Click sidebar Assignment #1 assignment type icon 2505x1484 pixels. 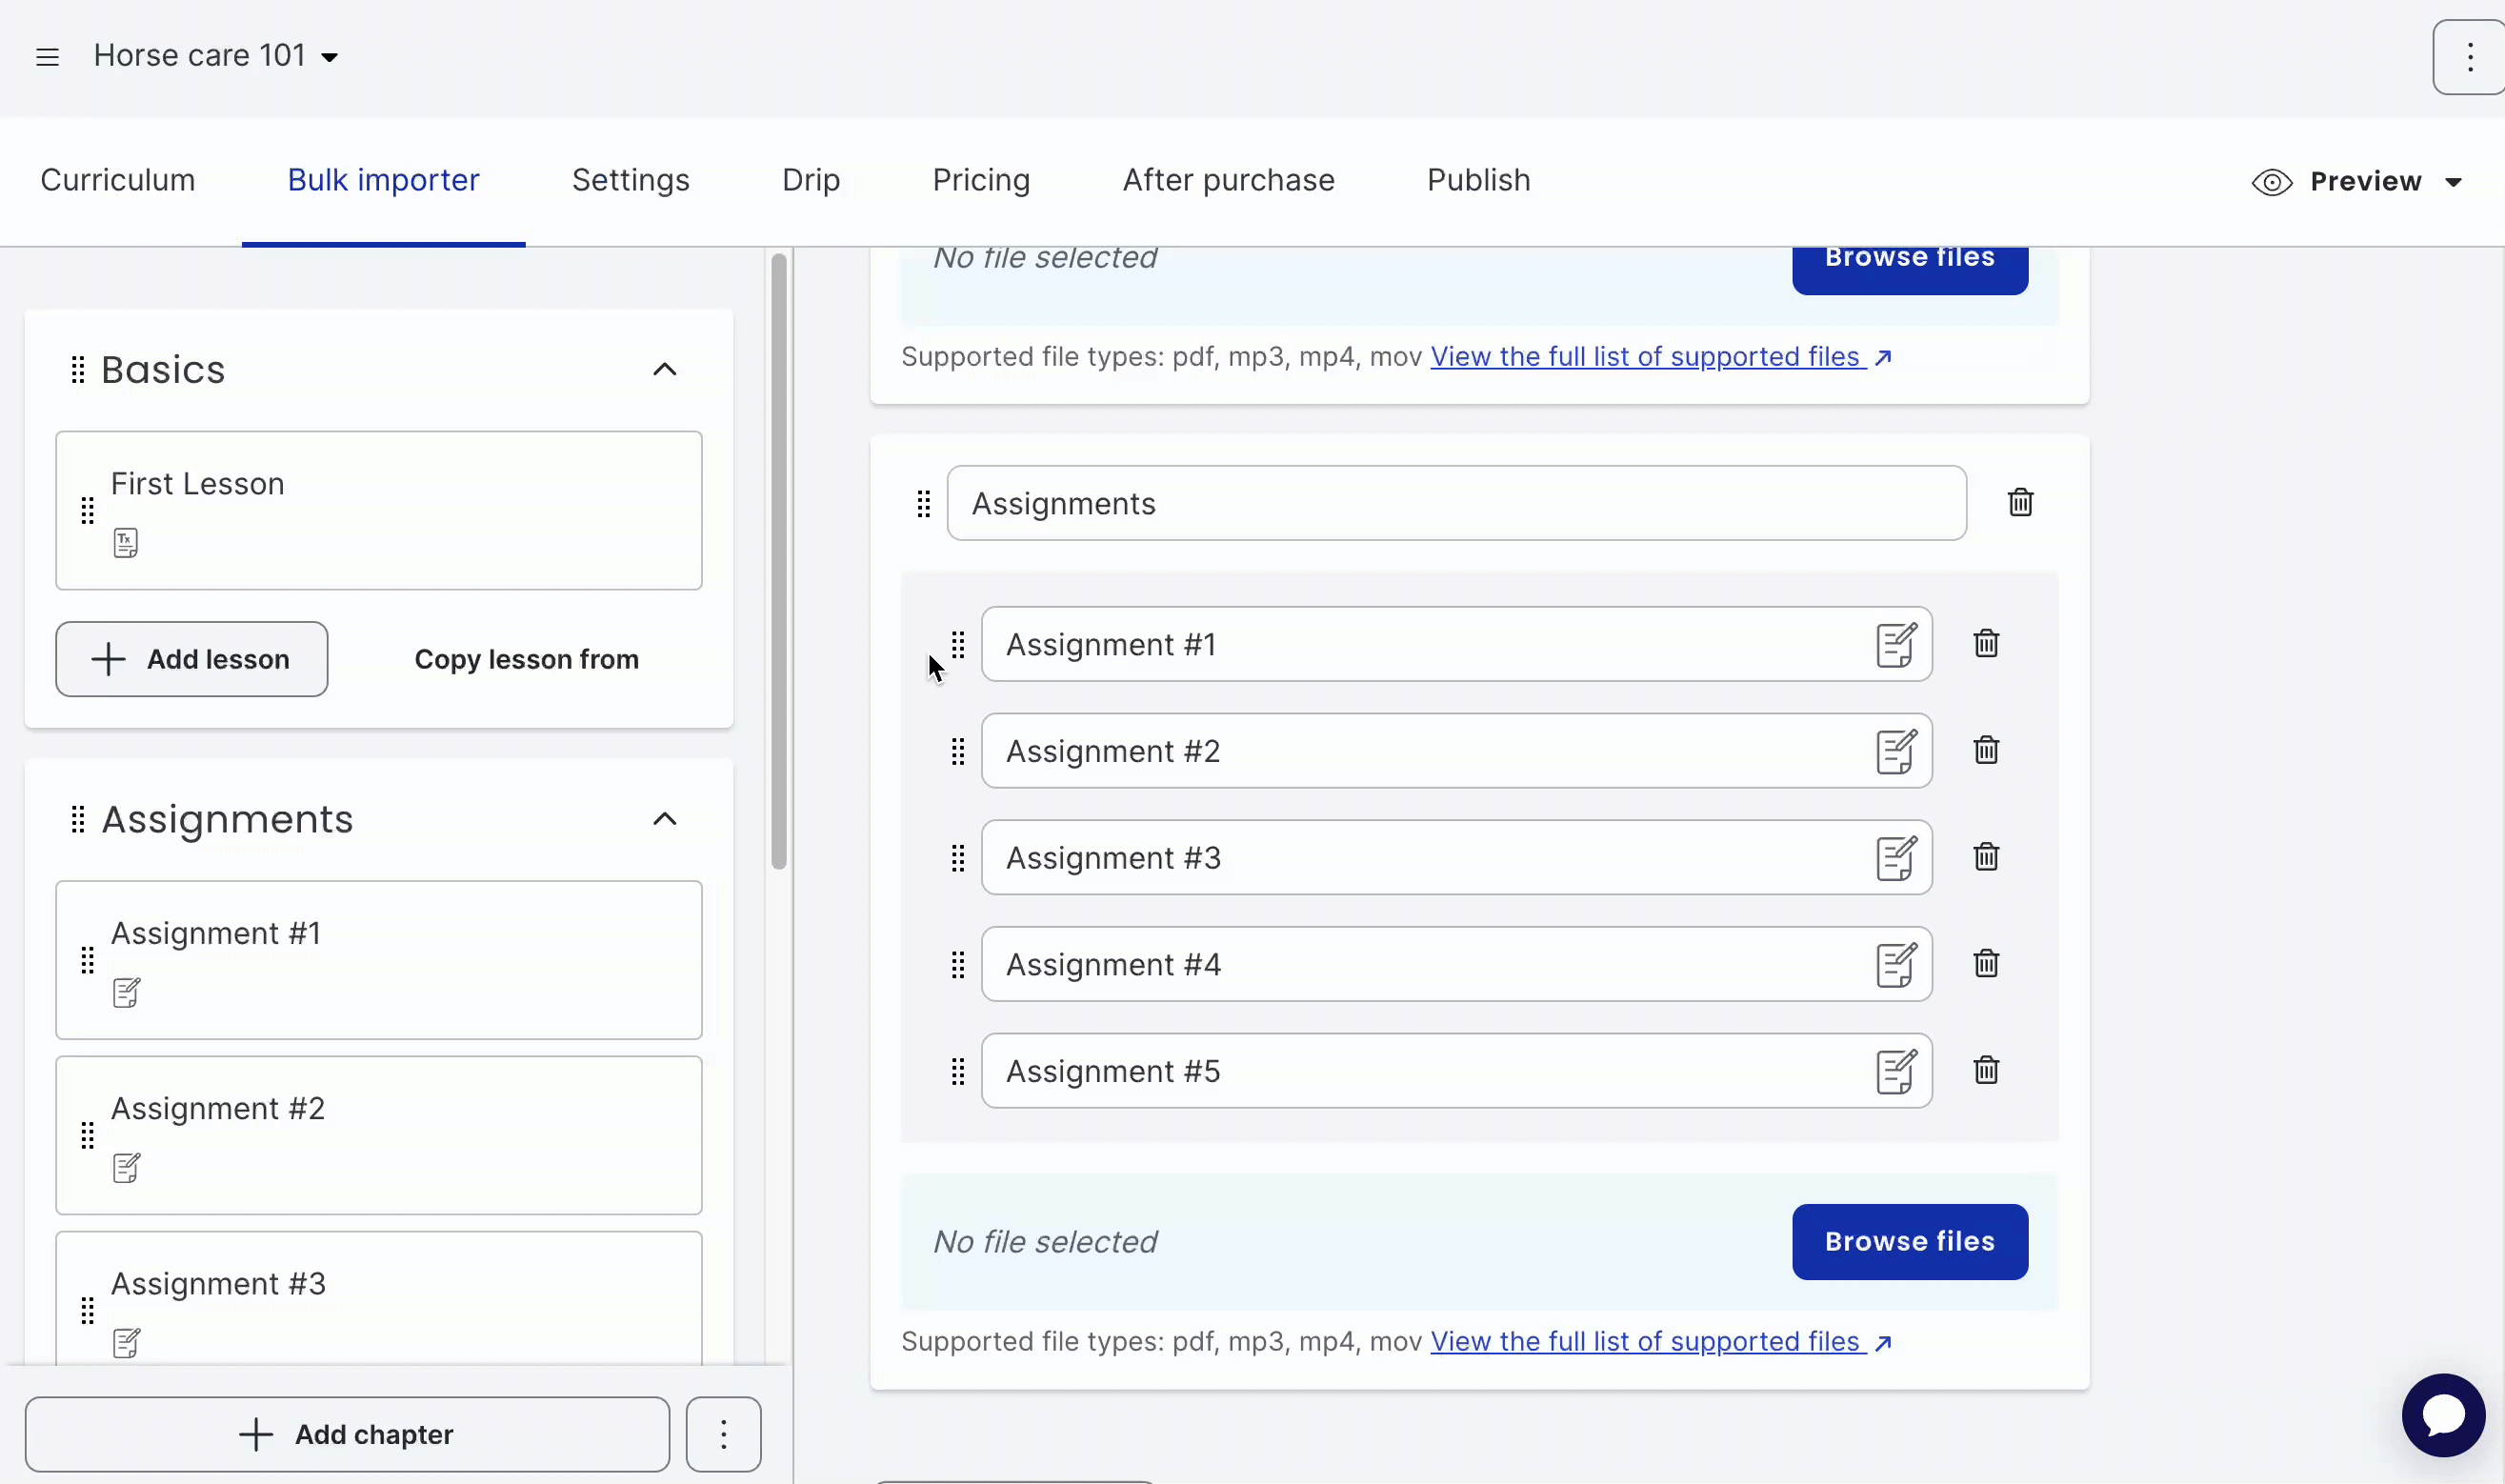[126, 992]
